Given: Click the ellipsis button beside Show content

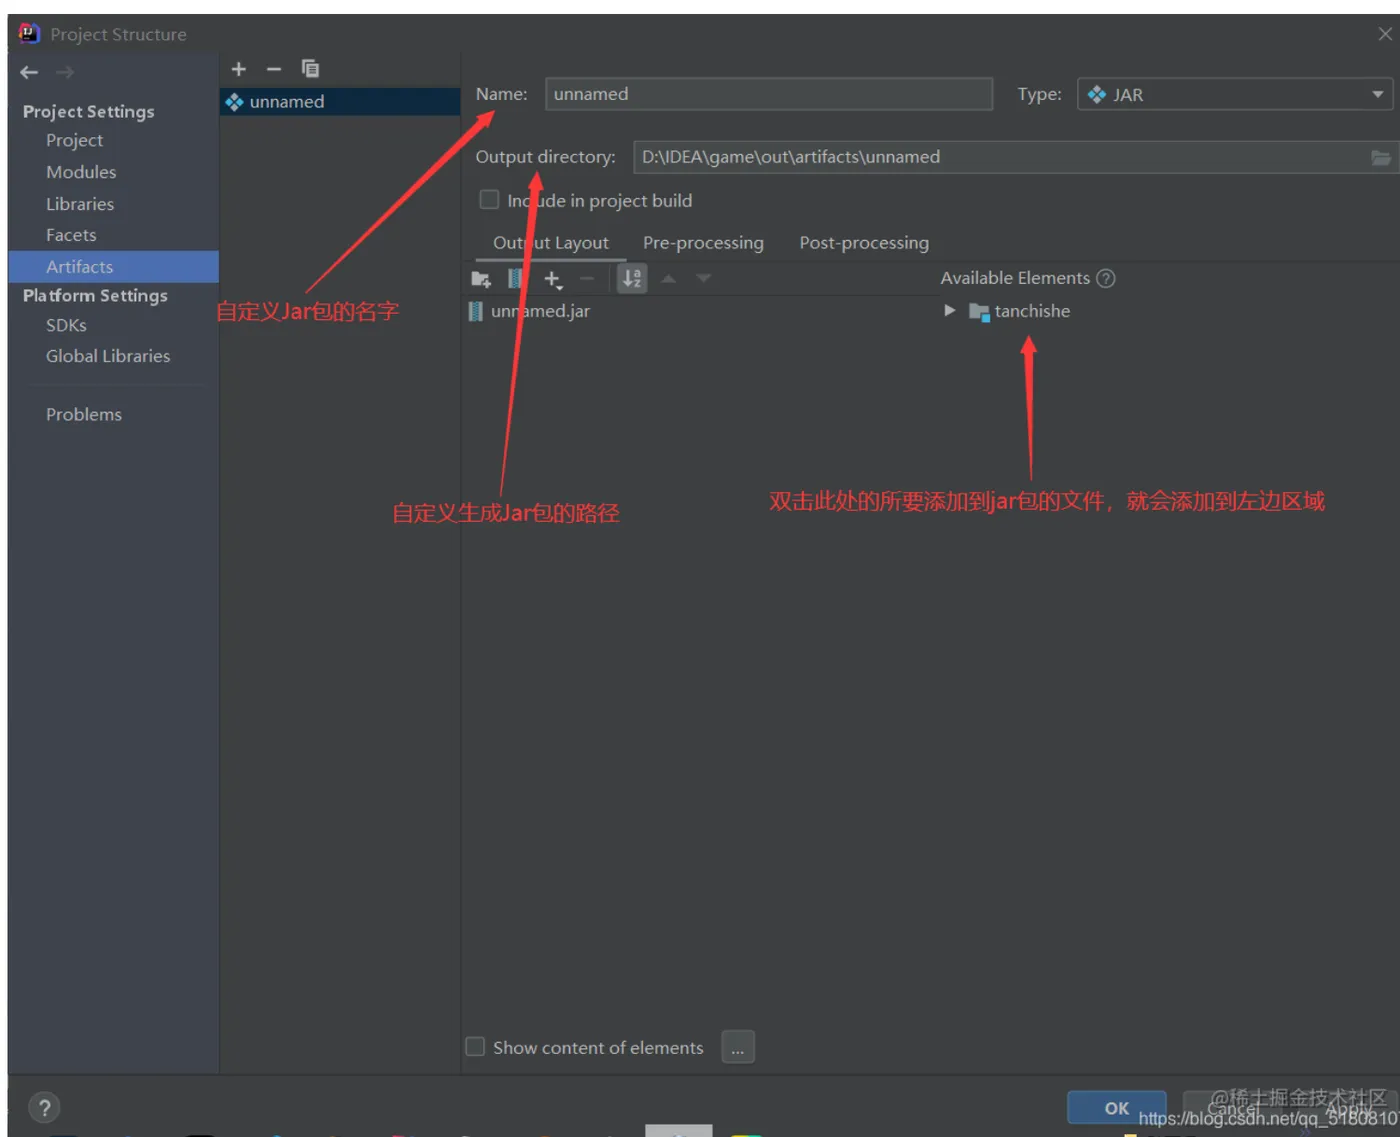Looking at the screenshot, I should point(737,1047).
